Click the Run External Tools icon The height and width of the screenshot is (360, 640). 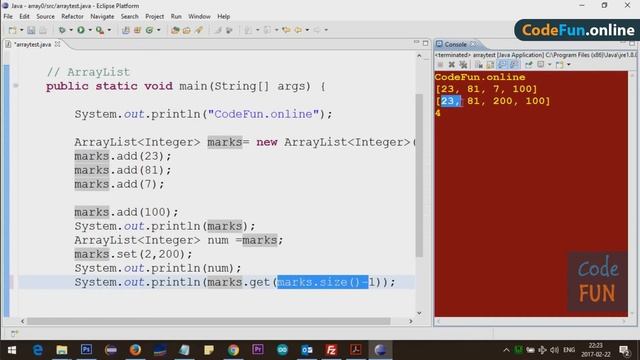click(100, 30)
